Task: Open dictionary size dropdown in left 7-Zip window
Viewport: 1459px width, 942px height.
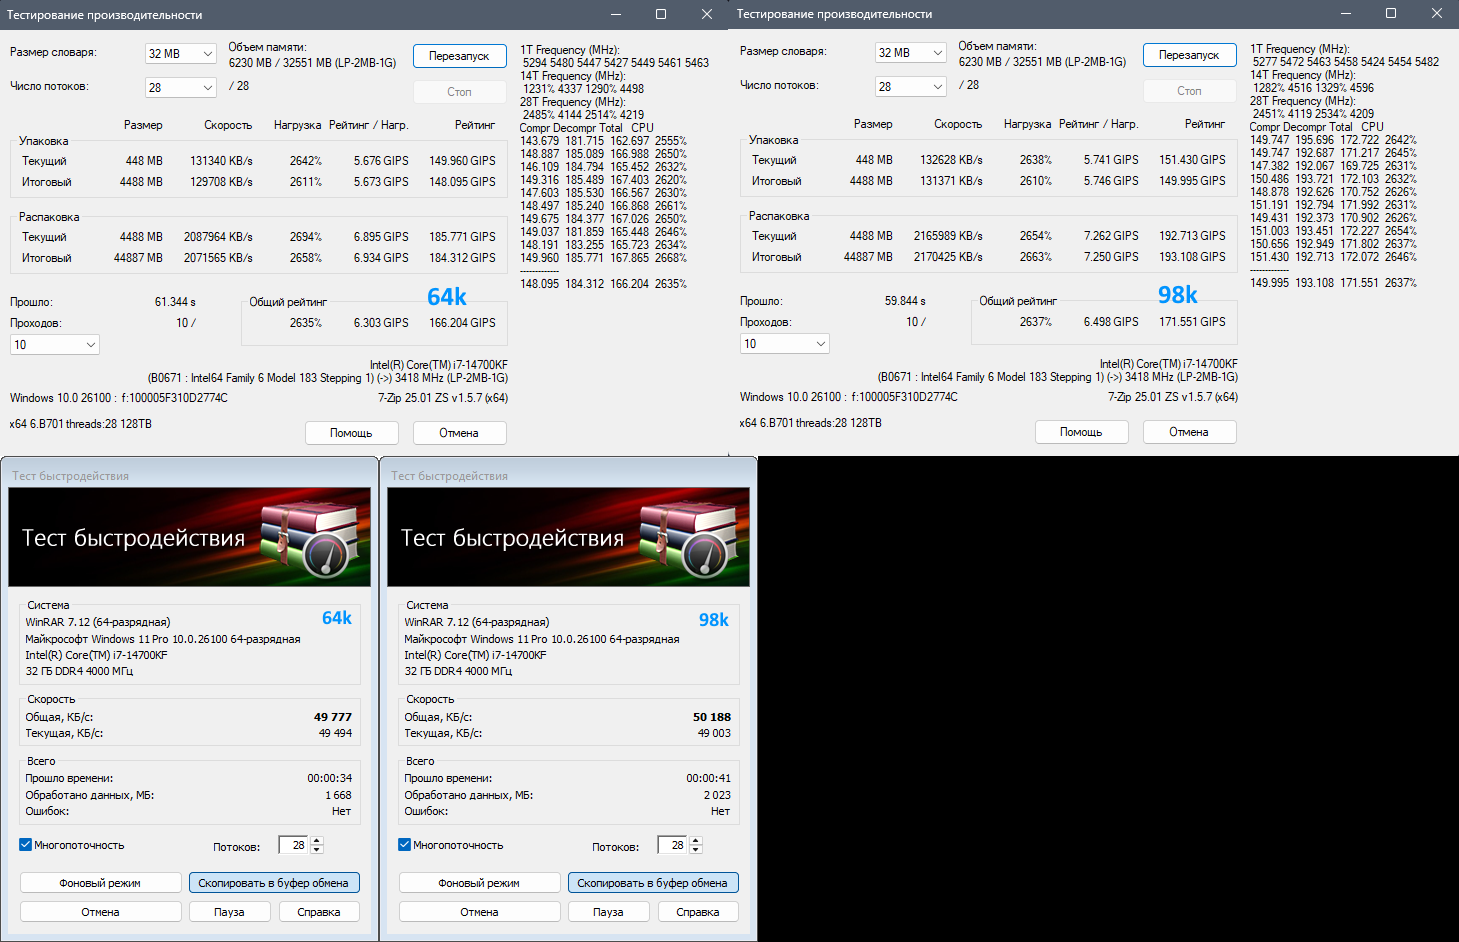Action: click(181, 54)
